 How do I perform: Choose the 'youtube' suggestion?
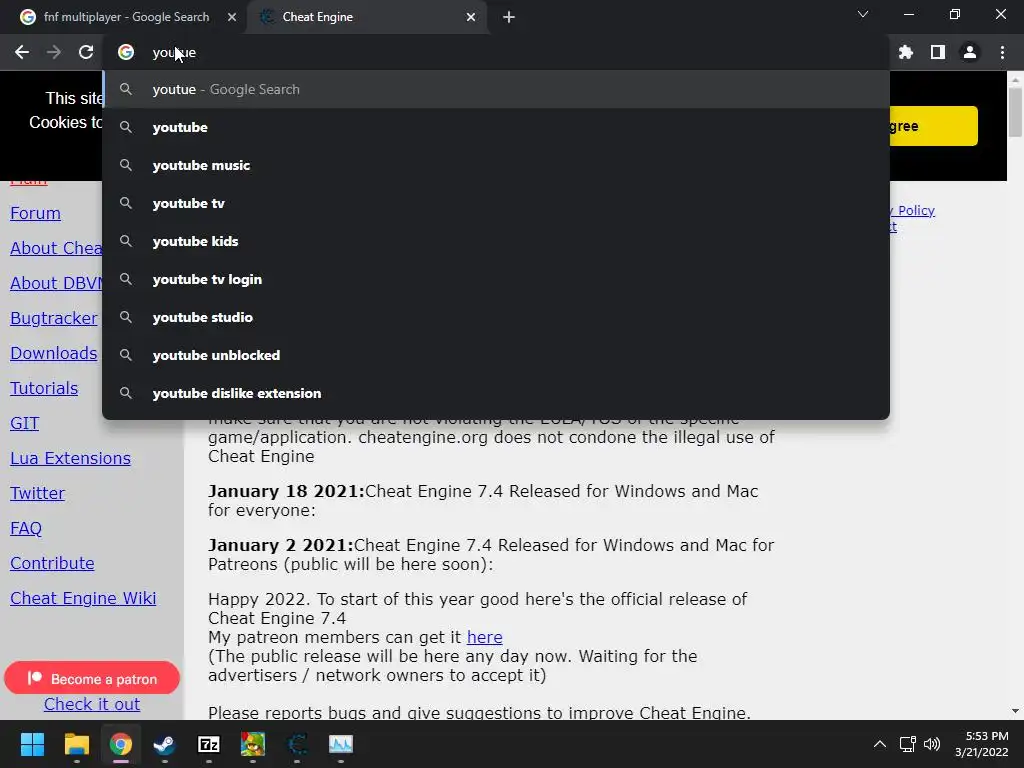496,127
